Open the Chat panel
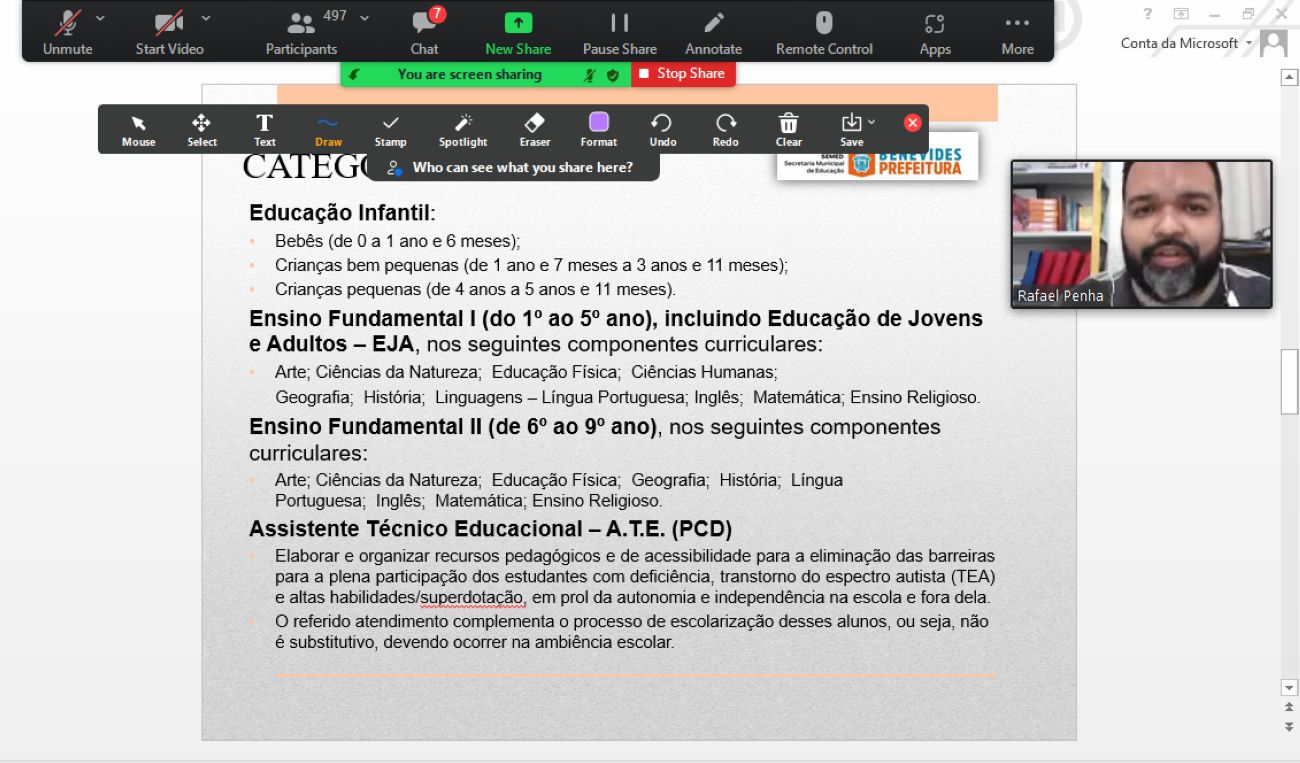Screen dimensions: 1300x763 pyautogui.click(x=424, y=31)
